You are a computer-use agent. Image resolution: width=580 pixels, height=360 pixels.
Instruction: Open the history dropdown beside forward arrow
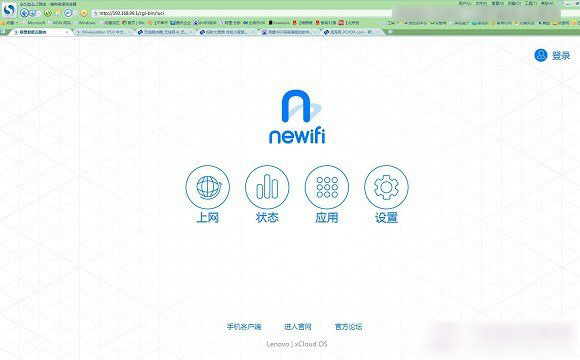[x=38, y=13]
